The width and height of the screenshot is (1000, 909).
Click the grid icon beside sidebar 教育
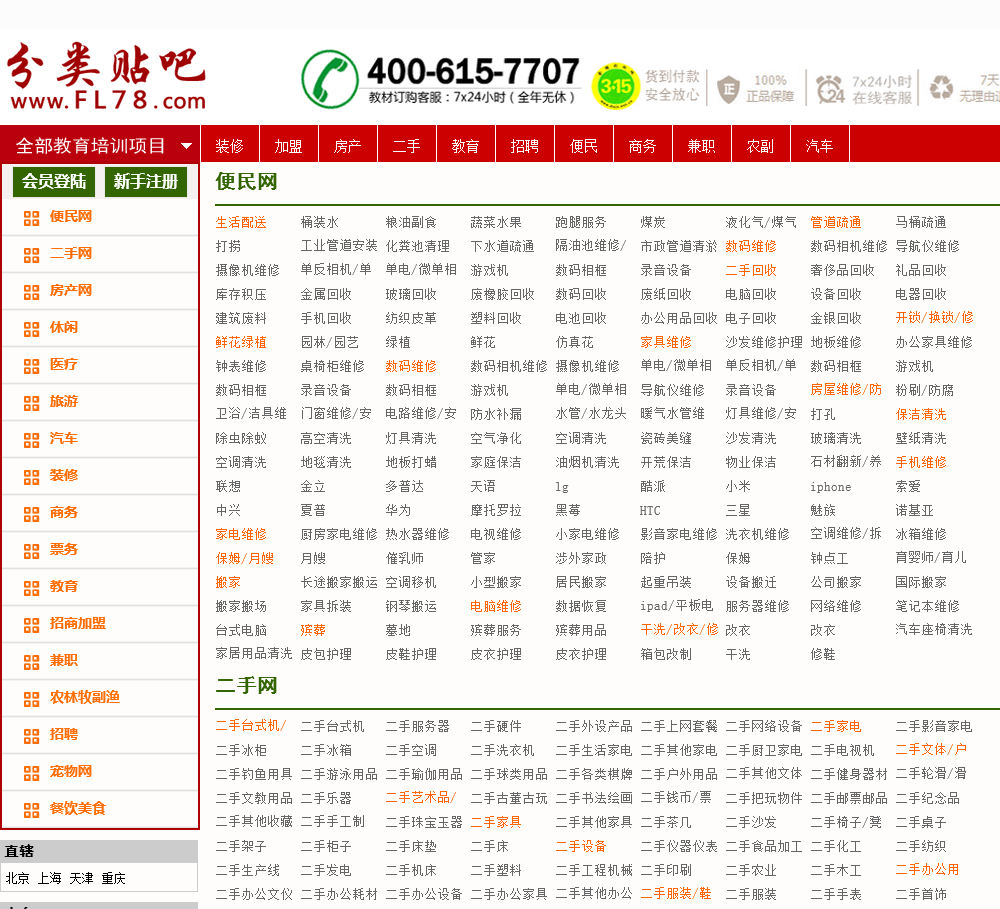(x=31, y=588)
